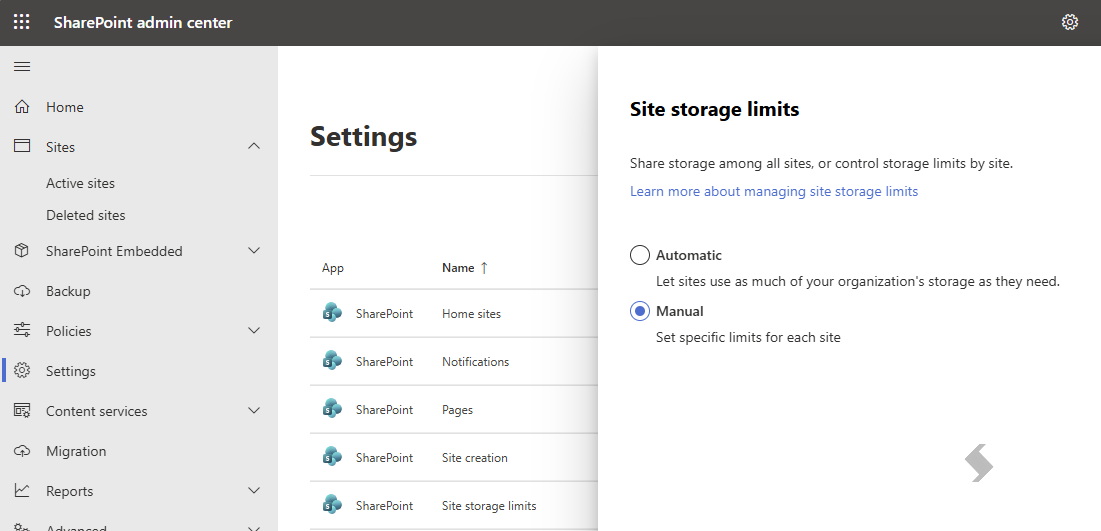Collapse the Sites section chevron

(x=254, y=146)
